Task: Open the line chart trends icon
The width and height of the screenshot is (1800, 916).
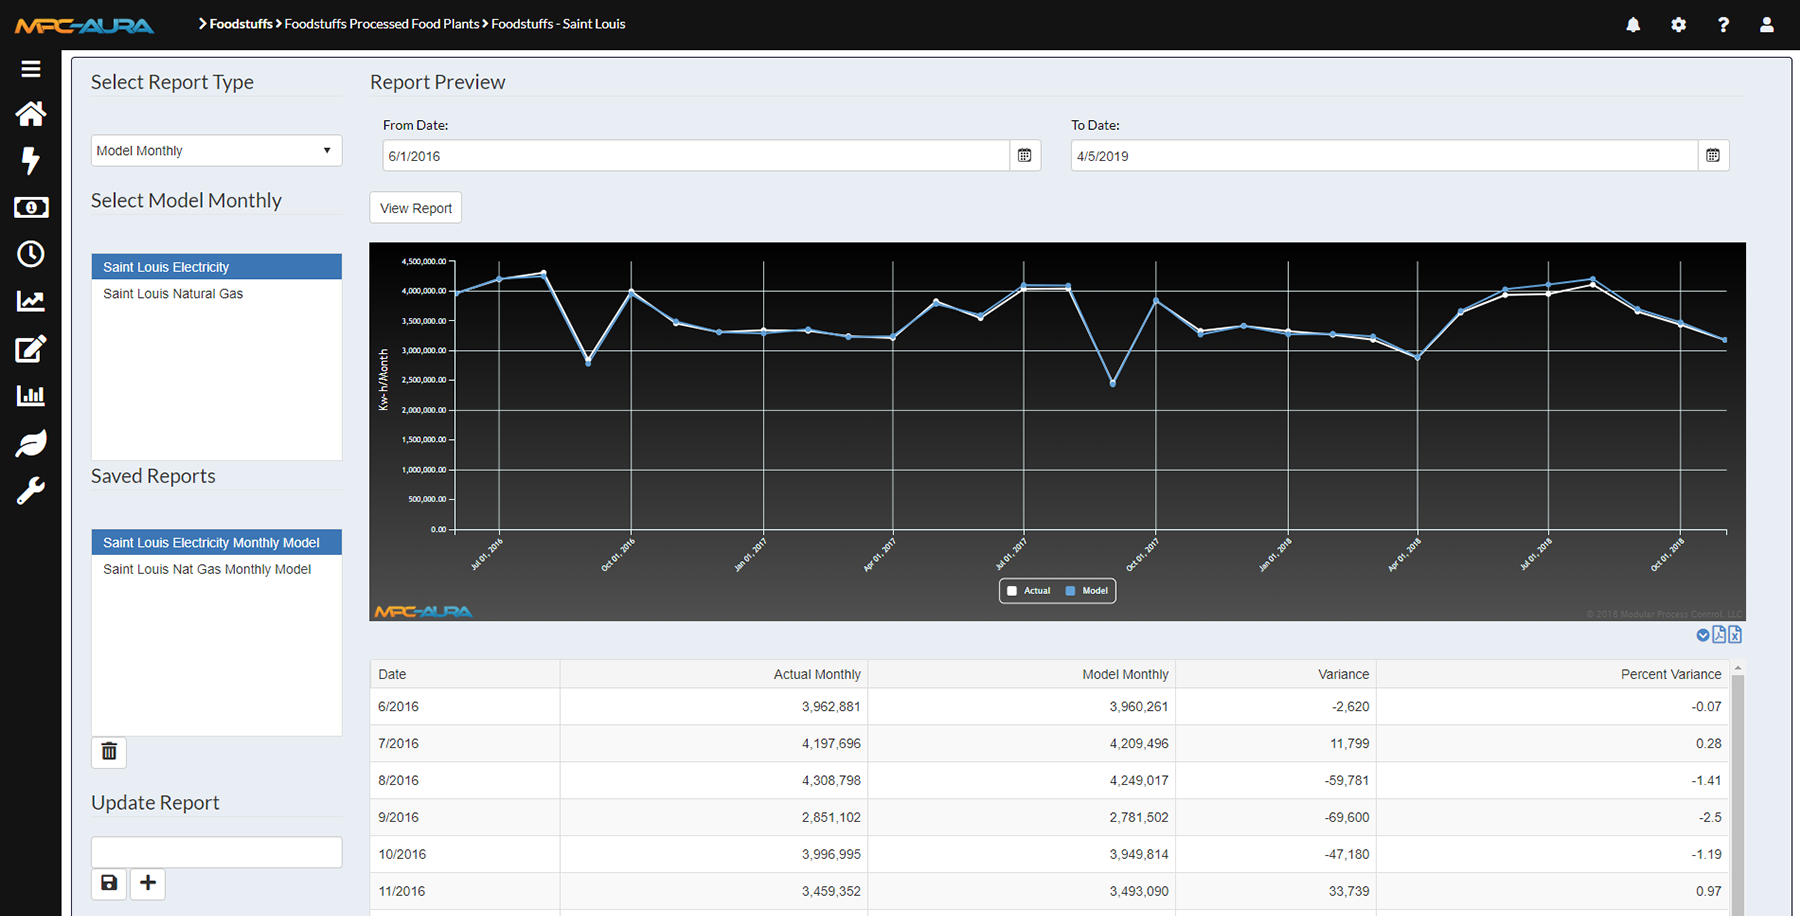Action: coord(31,301)
